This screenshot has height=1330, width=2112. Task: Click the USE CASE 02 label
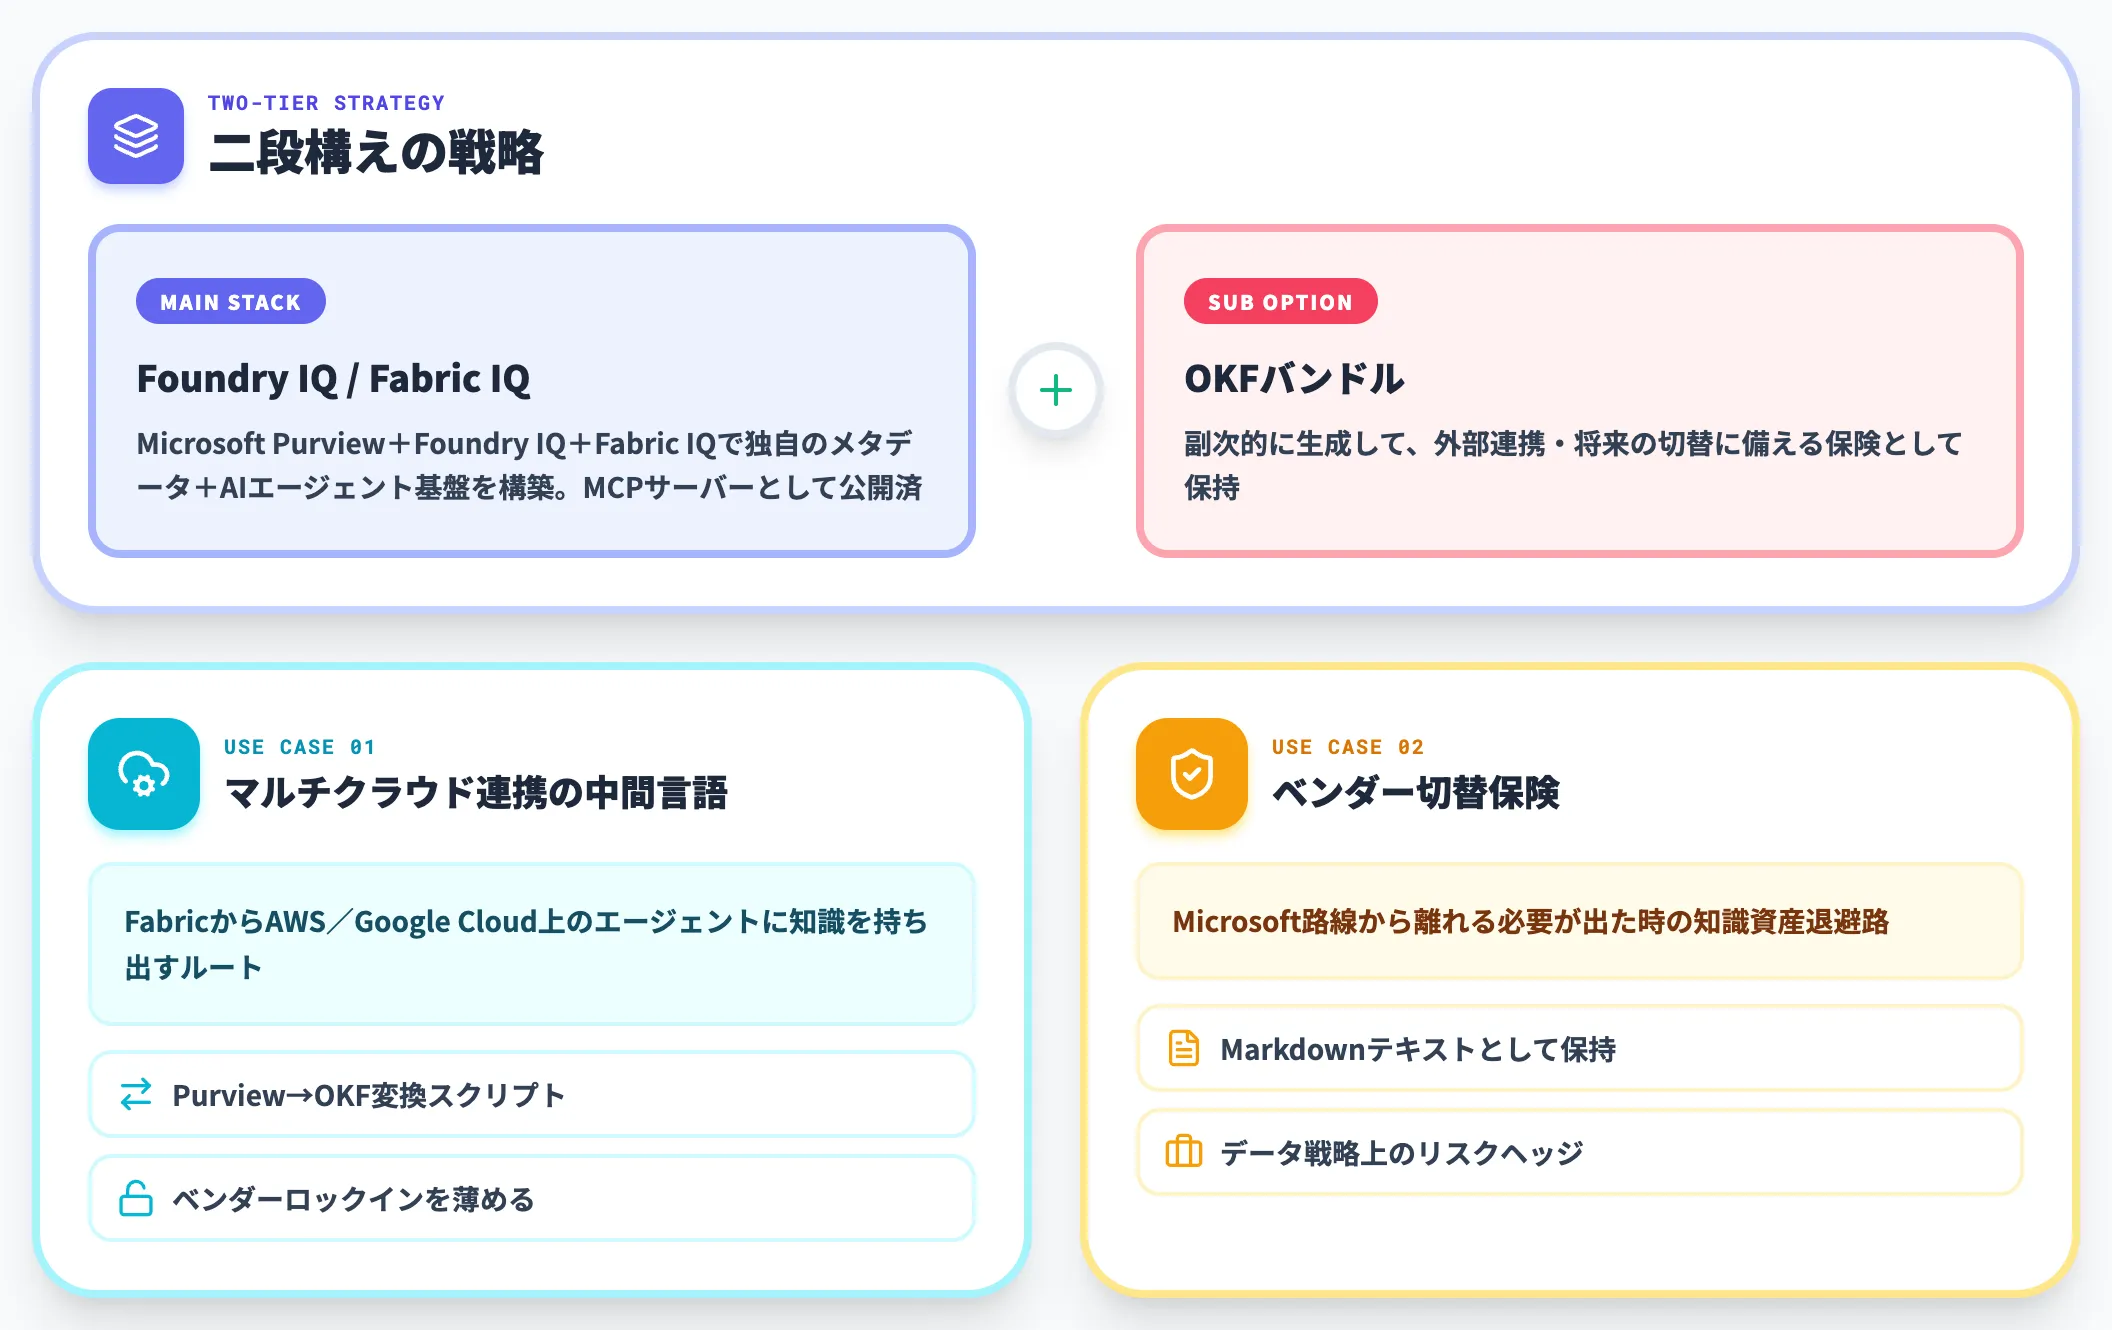(1348, 747)
